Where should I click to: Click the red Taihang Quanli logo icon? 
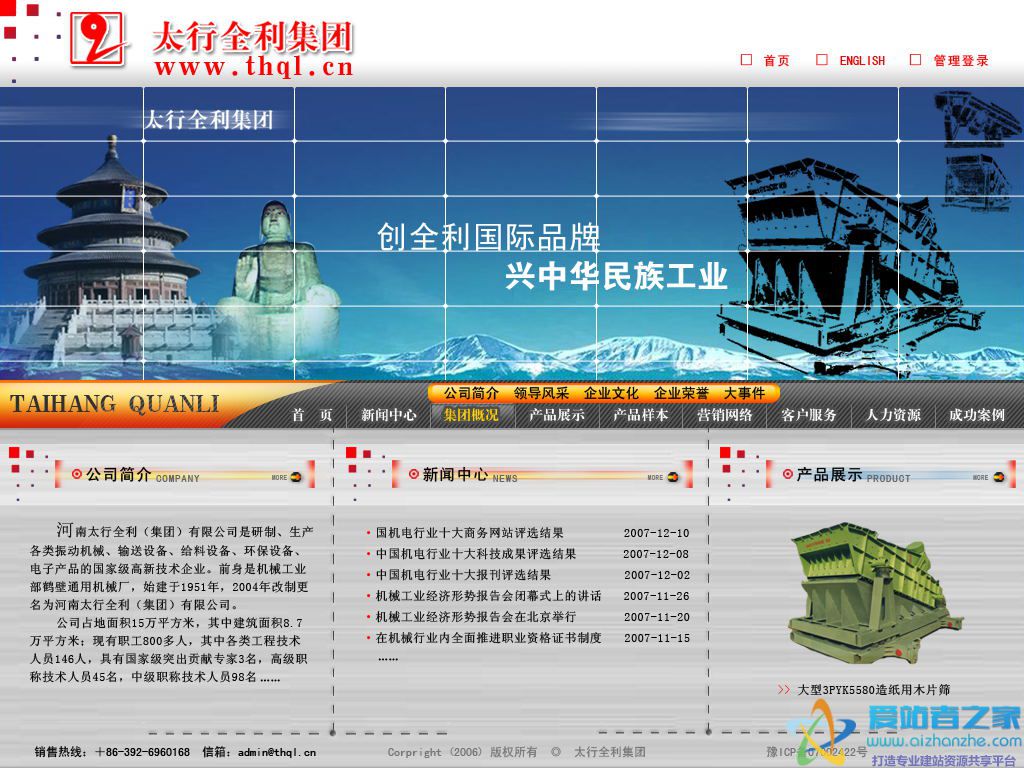pyautogui.click(x=97, y=40)
